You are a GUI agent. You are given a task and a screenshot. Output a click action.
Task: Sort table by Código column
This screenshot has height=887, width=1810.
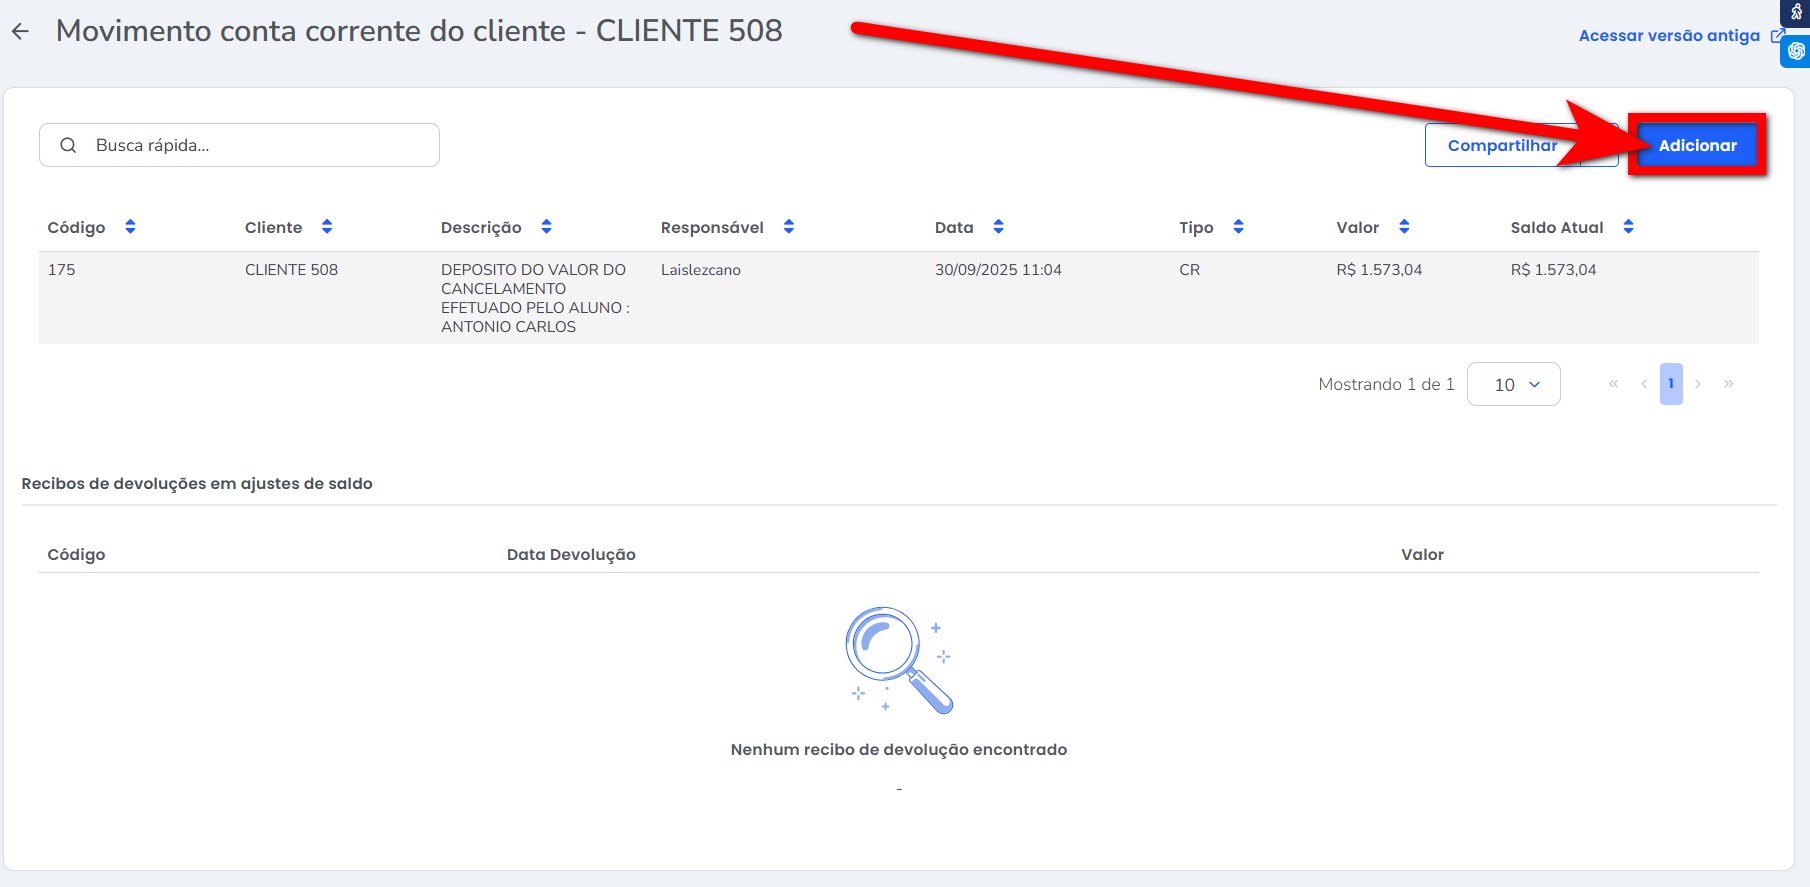130,227
